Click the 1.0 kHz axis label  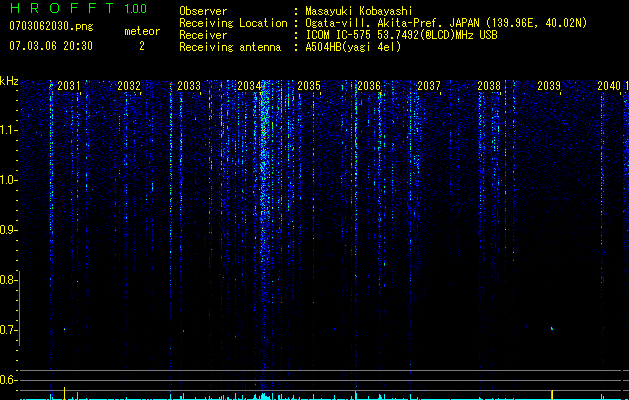coord(9,180)
